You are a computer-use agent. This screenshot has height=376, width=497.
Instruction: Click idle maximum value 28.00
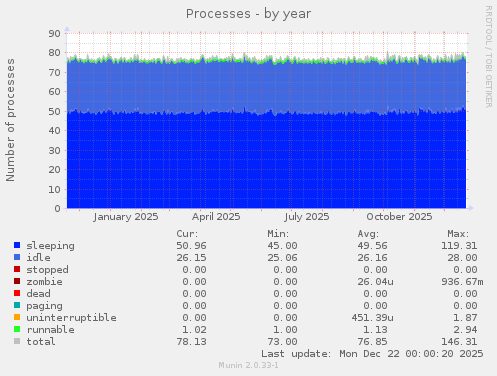click(462, 258)
